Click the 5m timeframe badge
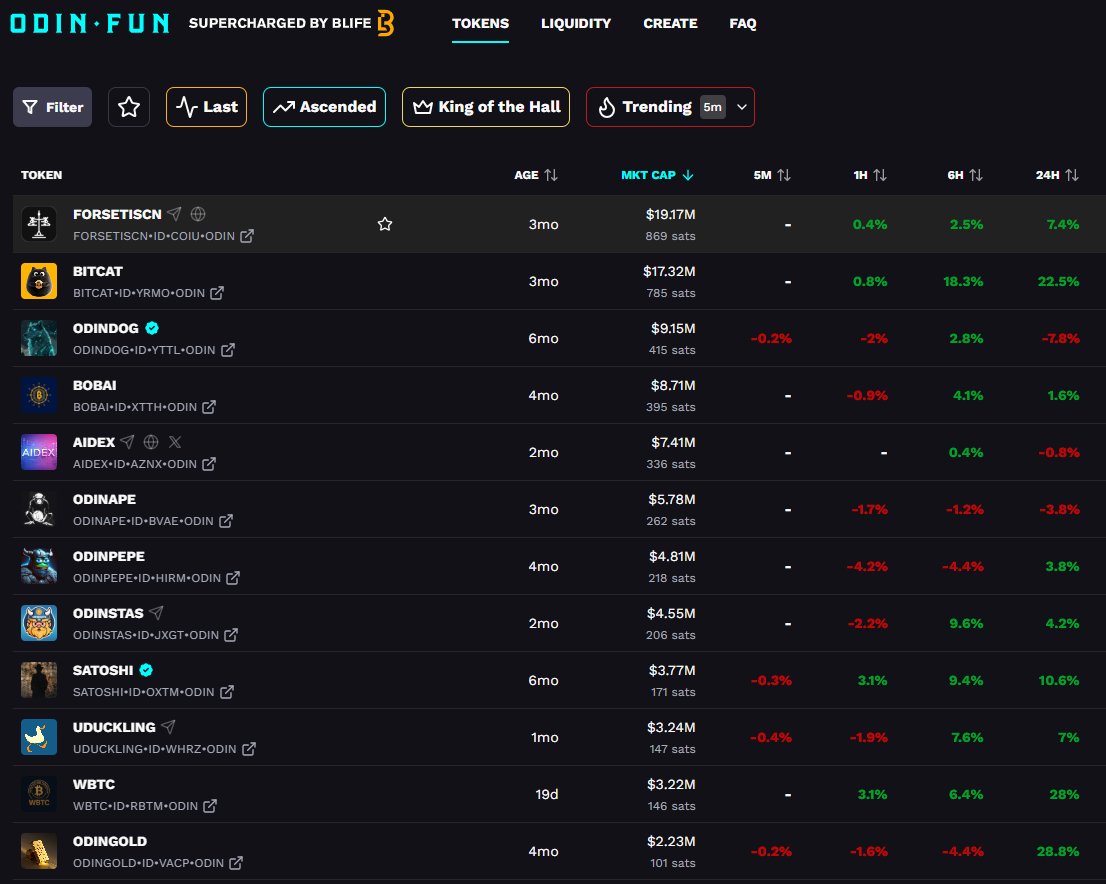1106x884 pixels. point(712,107)
